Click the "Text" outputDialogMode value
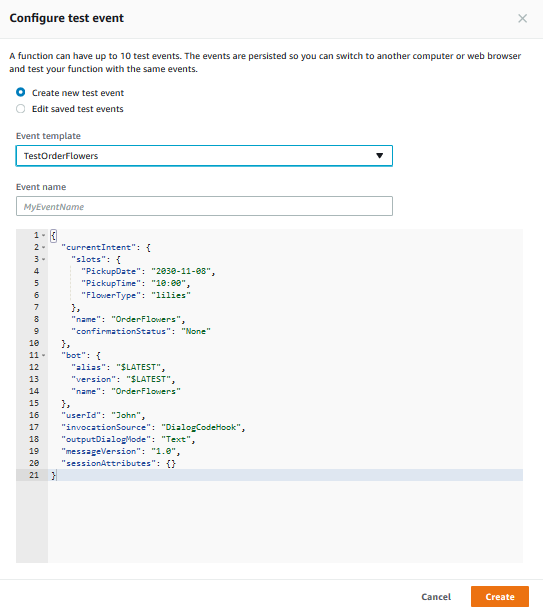 tap(176, 439)
